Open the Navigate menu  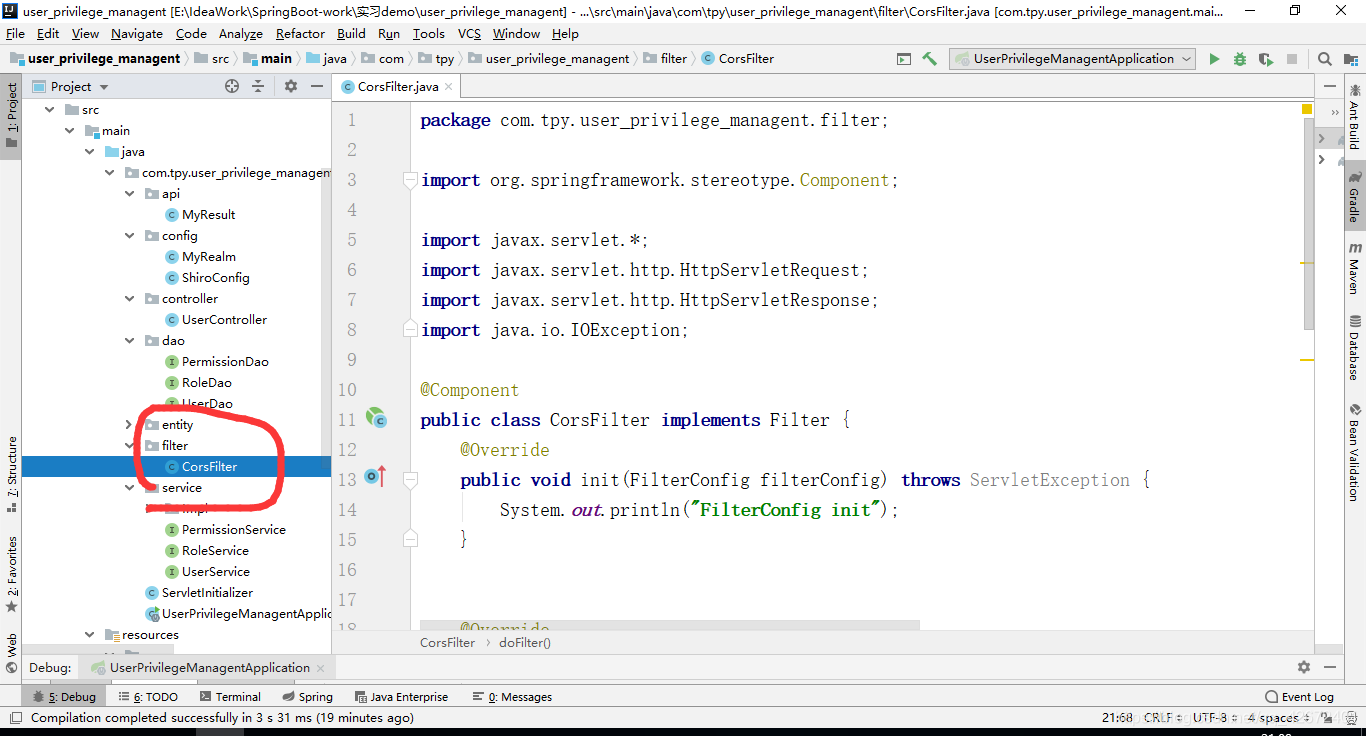137,33
